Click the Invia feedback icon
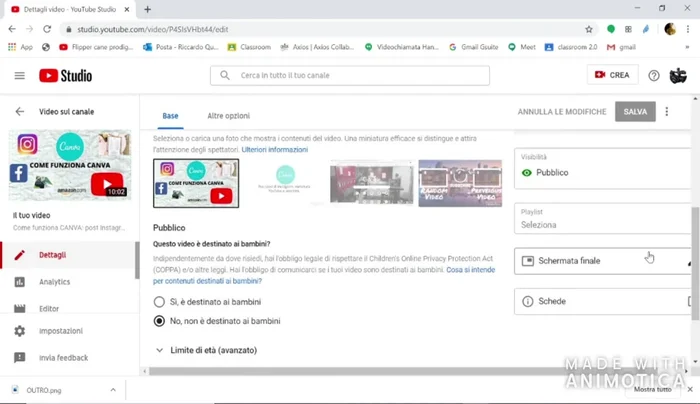The height and width of the screenshot is (404, 700). click(x=20, y=358)
